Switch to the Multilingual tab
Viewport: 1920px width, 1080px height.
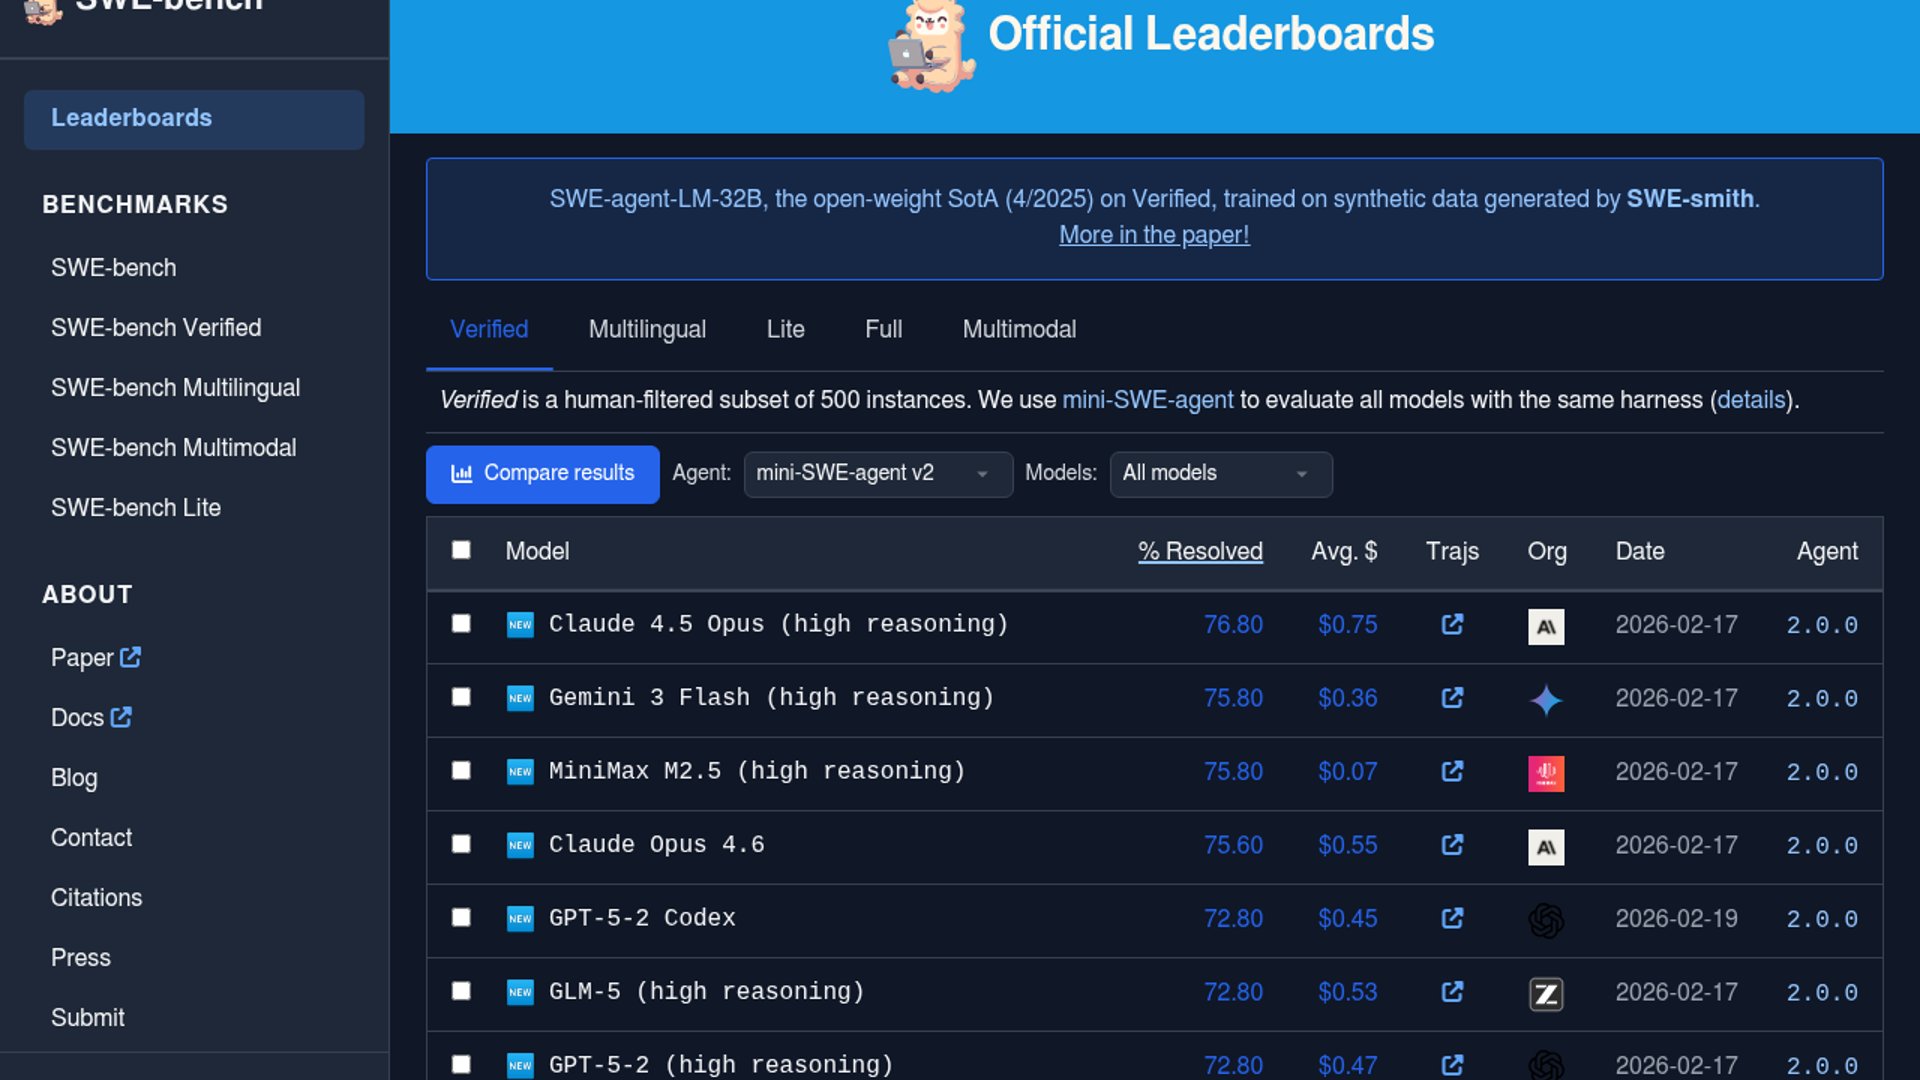pyautogui.click(x=647, y=330)
